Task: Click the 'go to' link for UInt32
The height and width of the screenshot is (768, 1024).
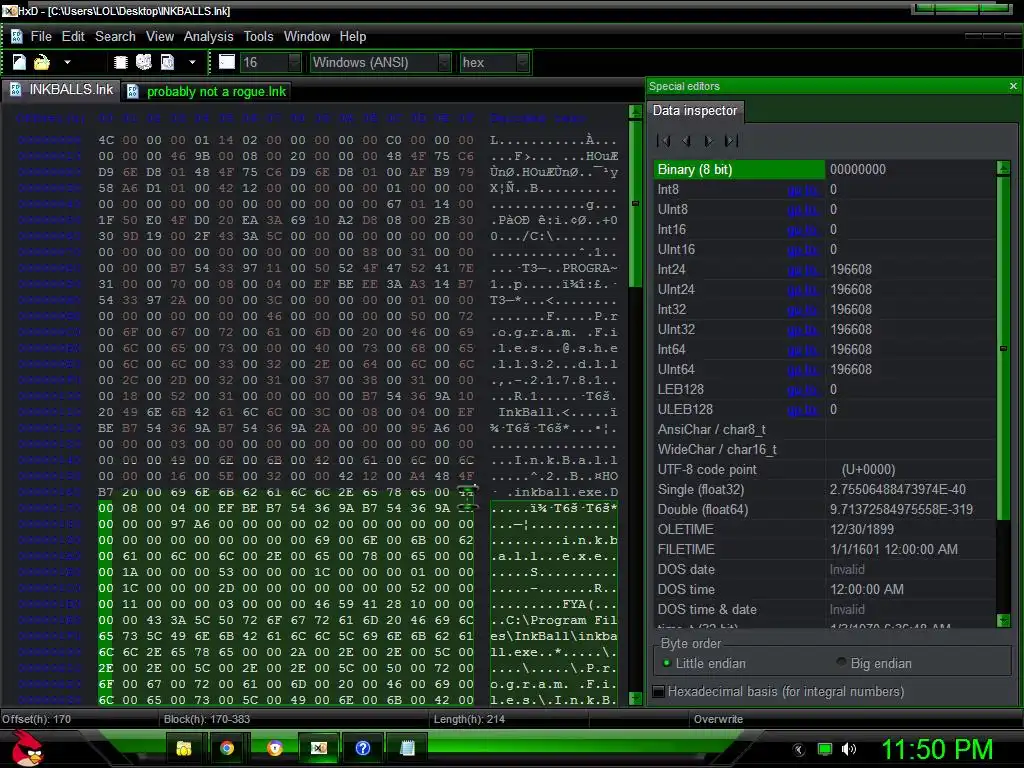Action: 803,330
